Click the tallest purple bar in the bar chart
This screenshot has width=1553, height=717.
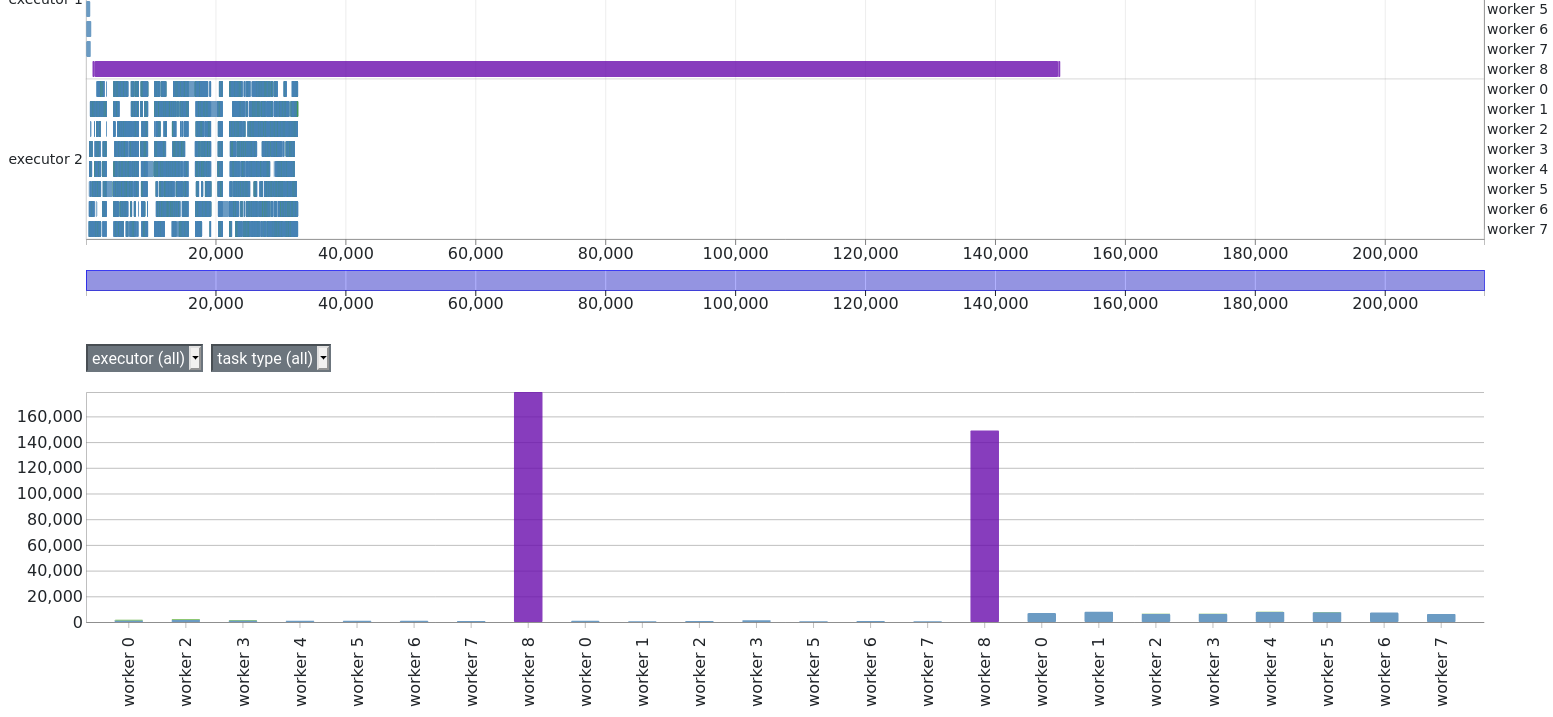[x=528, y=507]
